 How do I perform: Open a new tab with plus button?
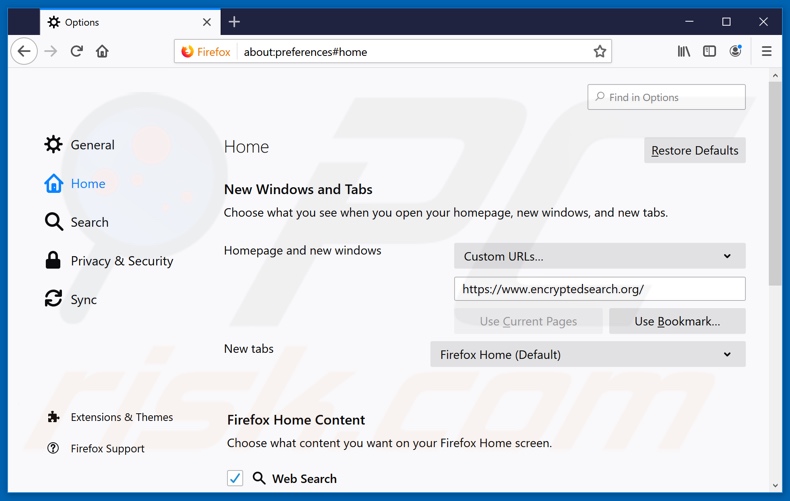point(234,22)
